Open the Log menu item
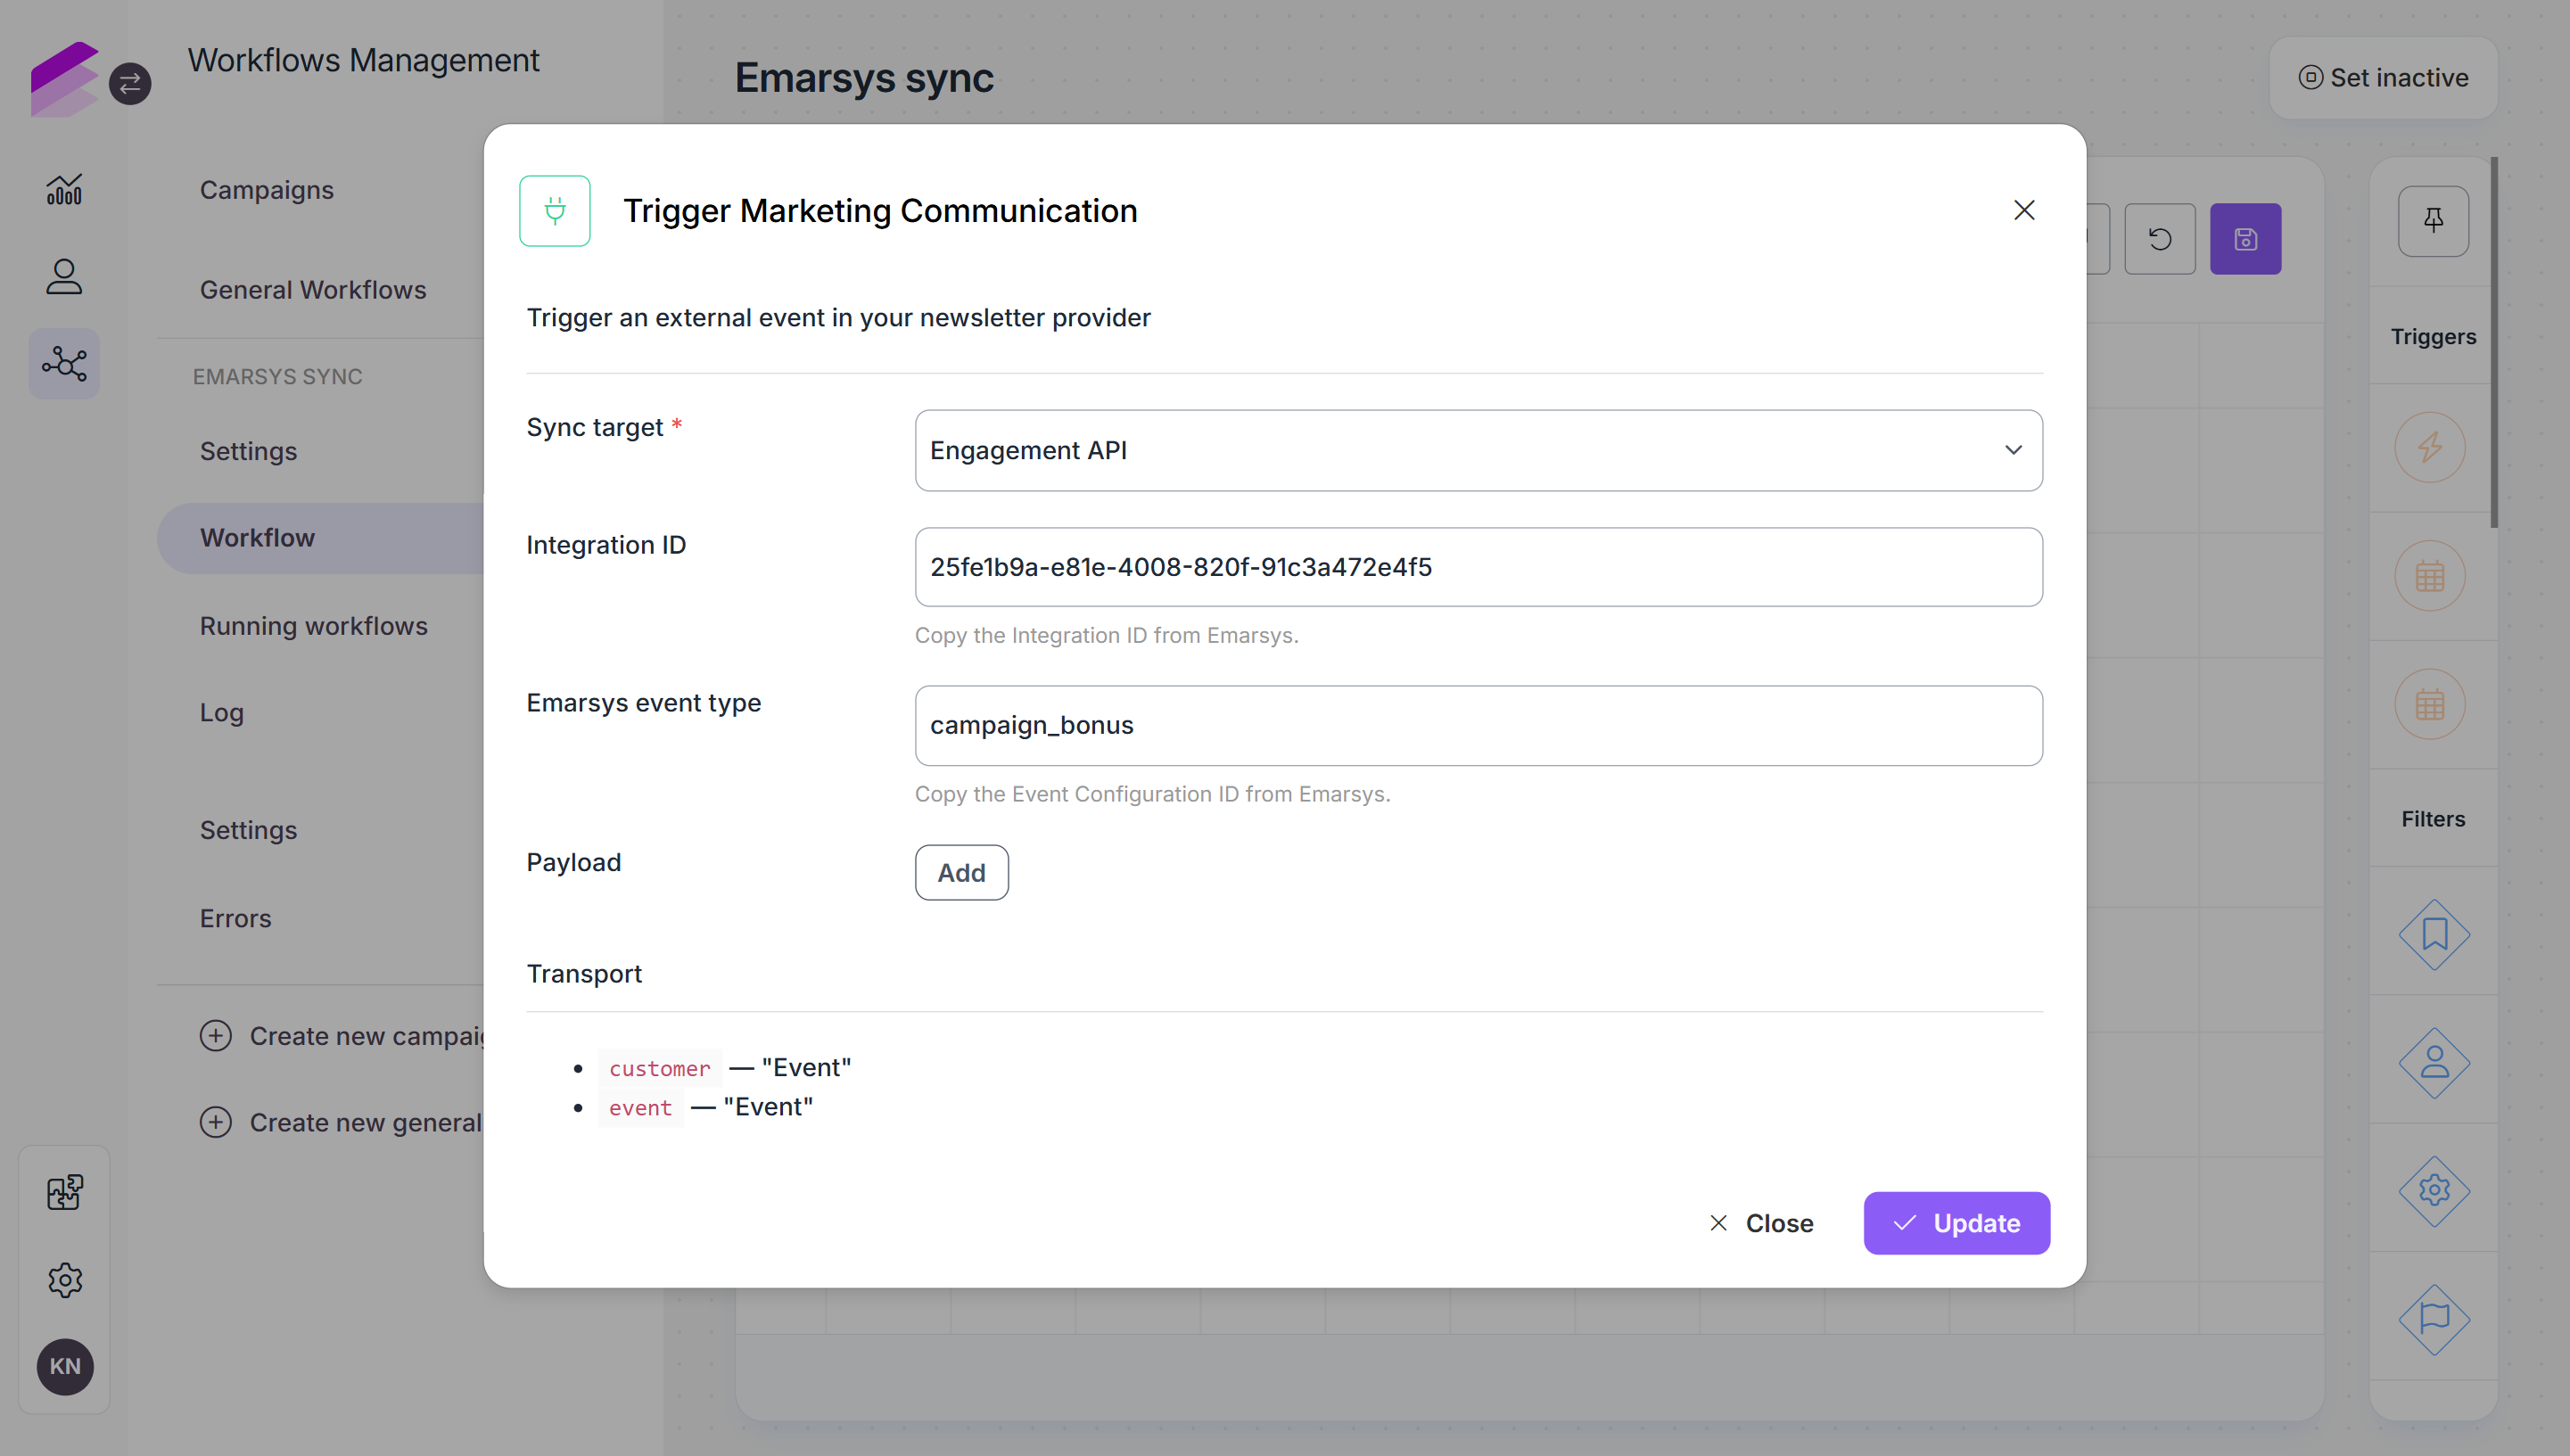Viewport: 2570px width, 1456px height. coord(221,712)
